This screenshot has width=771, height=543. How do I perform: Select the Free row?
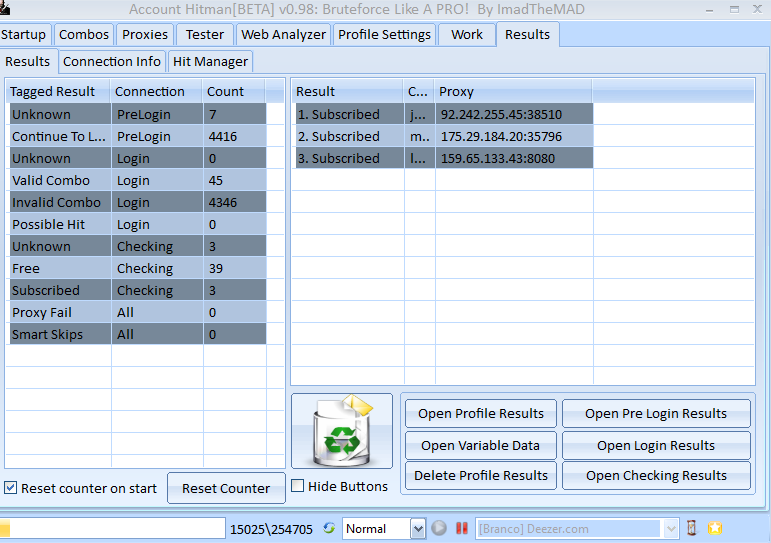pyautogui.click(x=138, y=269)
